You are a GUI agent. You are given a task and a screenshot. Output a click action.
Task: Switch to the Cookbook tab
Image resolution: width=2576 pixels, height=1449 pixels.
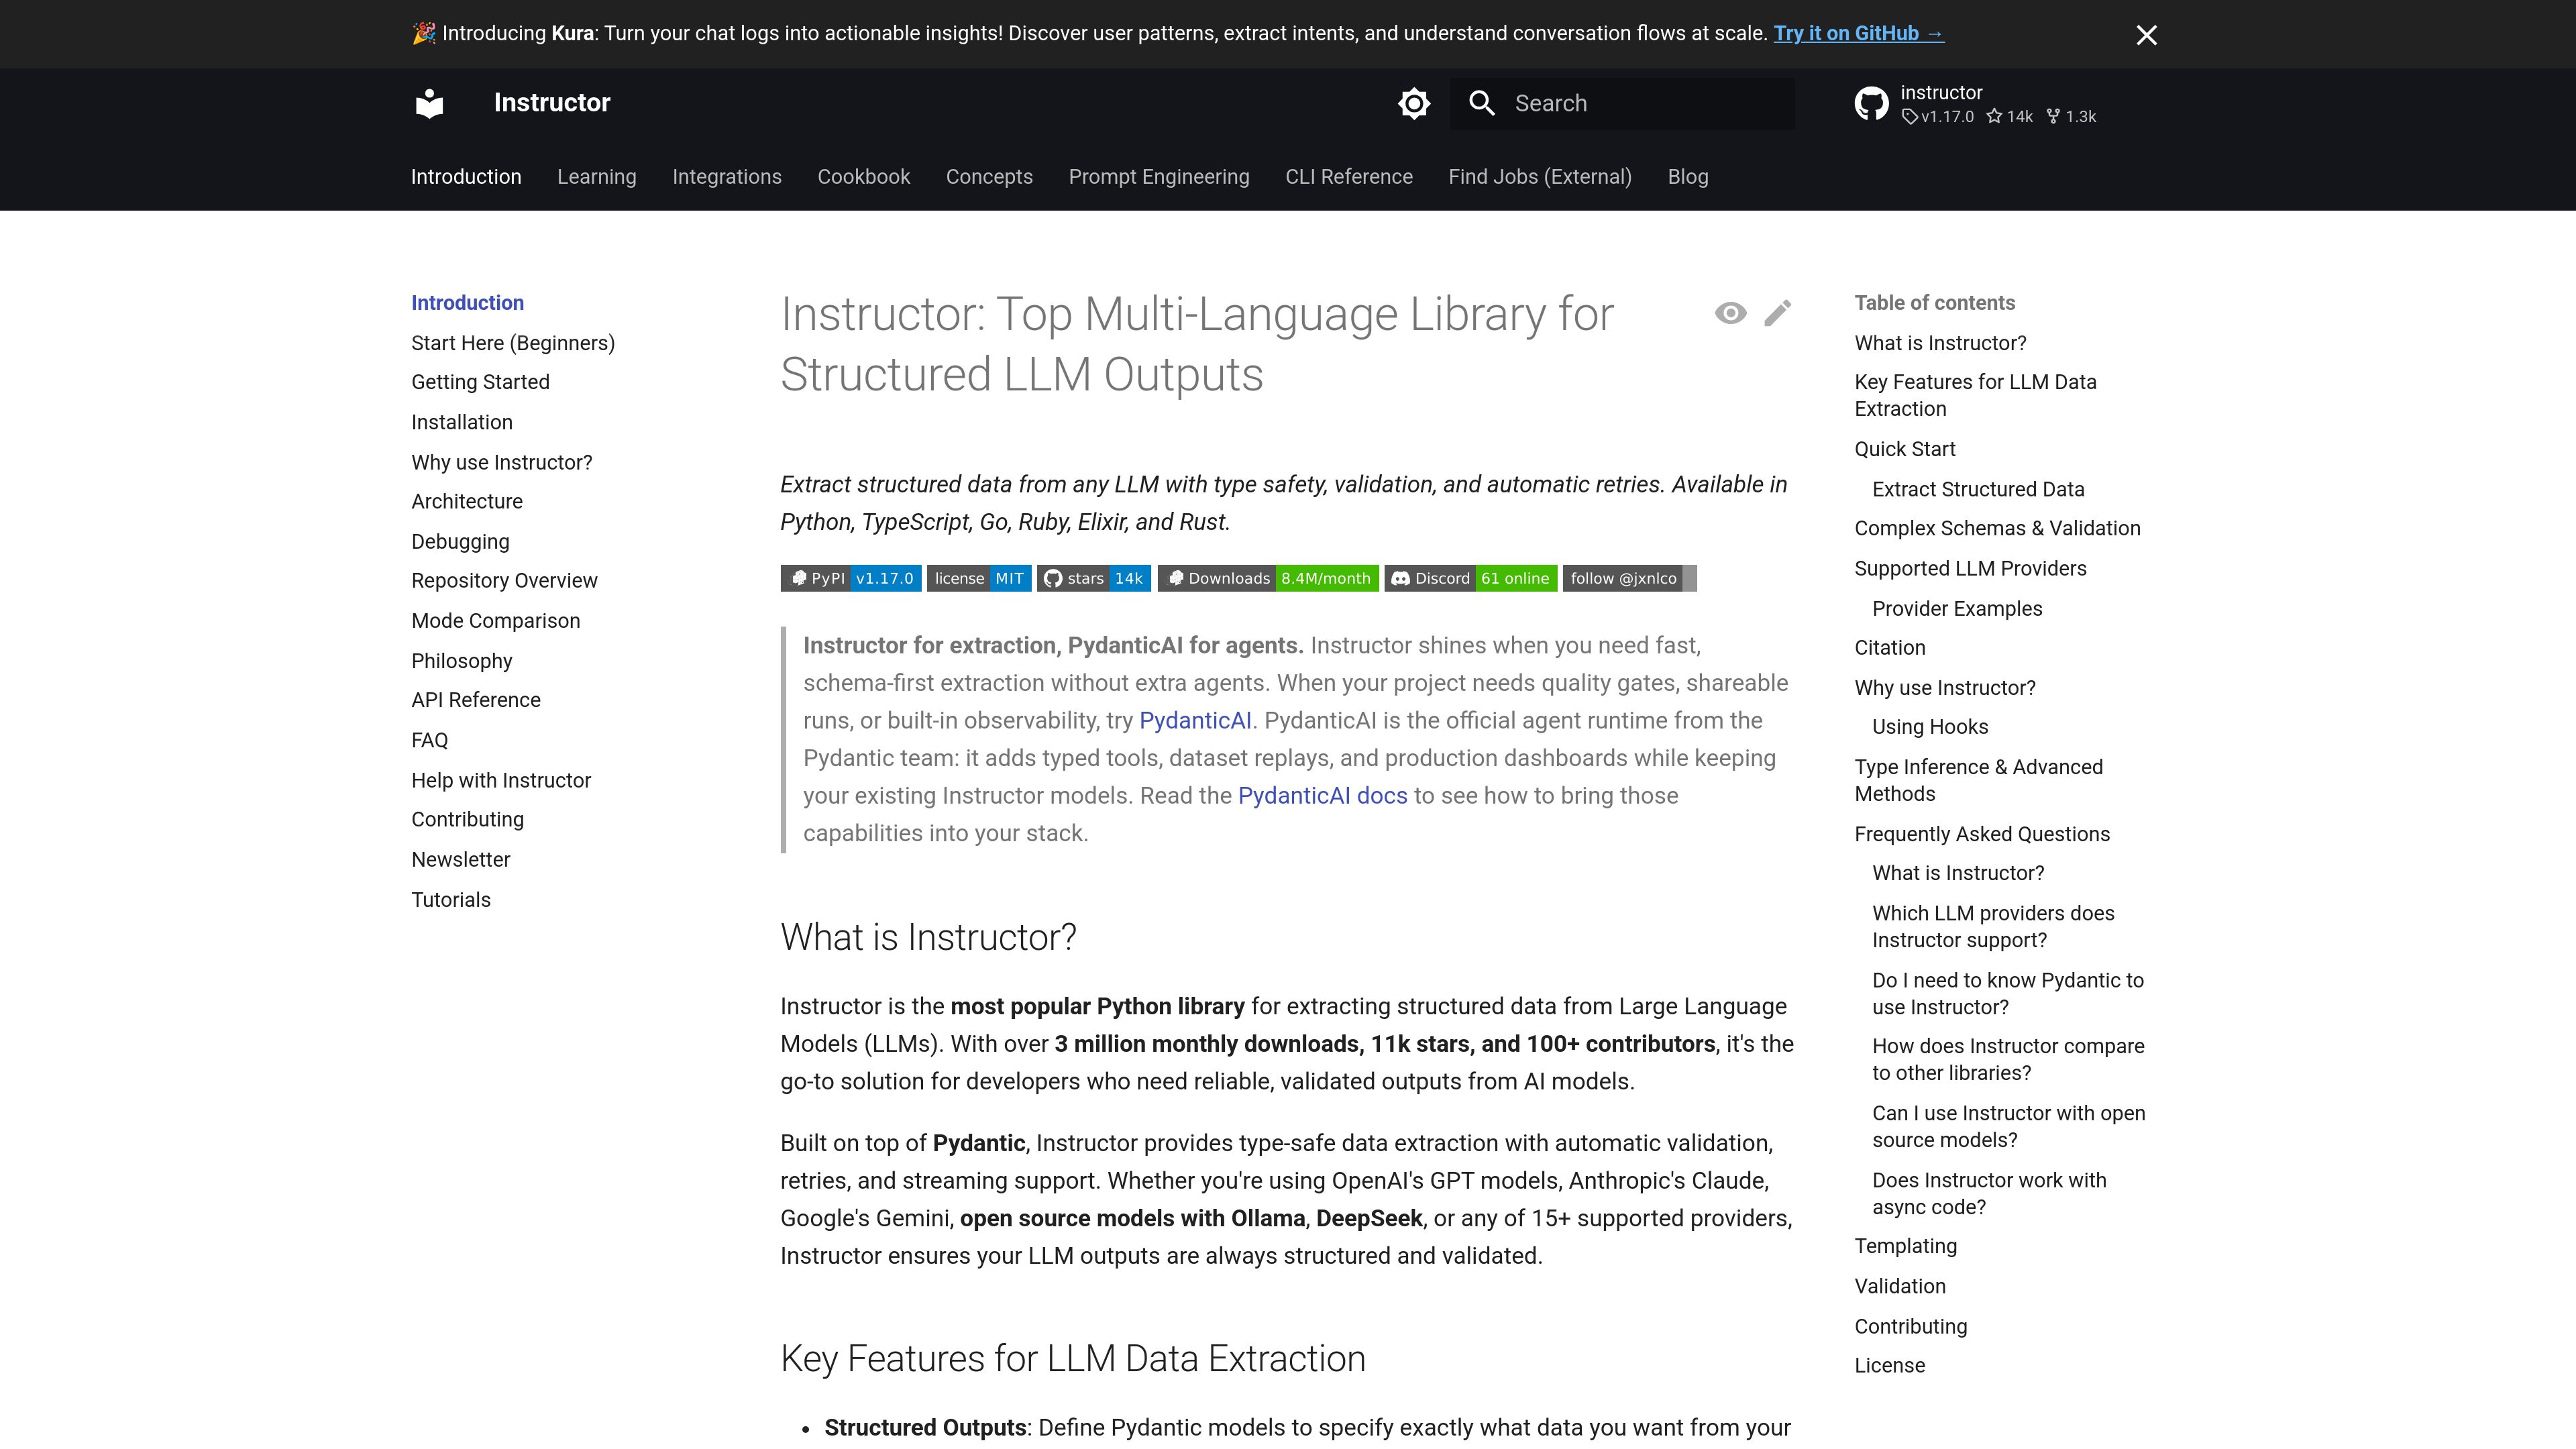[x=863, y=177]
